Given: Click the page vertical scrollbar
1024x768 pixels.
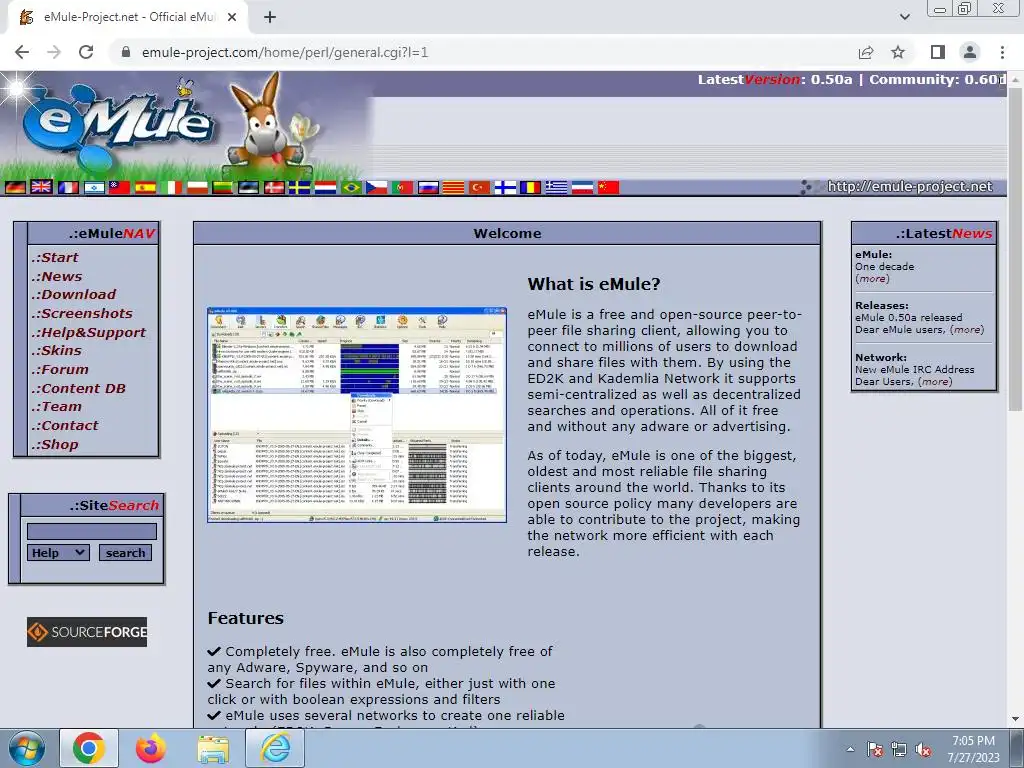Looking at the screenshot, I should coord(1016,248).
